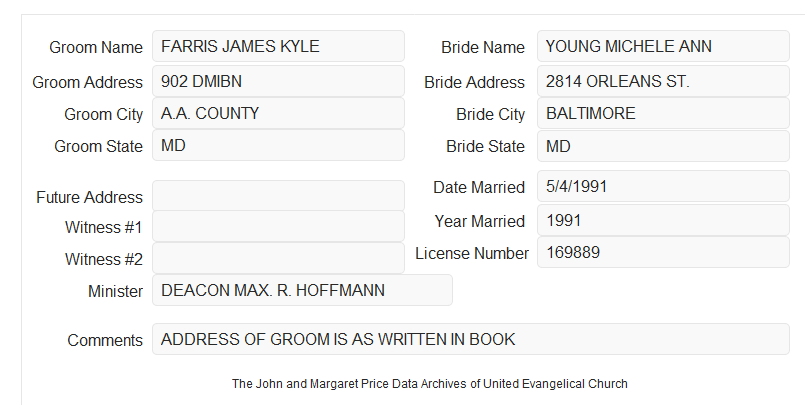
Task: Click the Comments label
Action: (105, 340)
